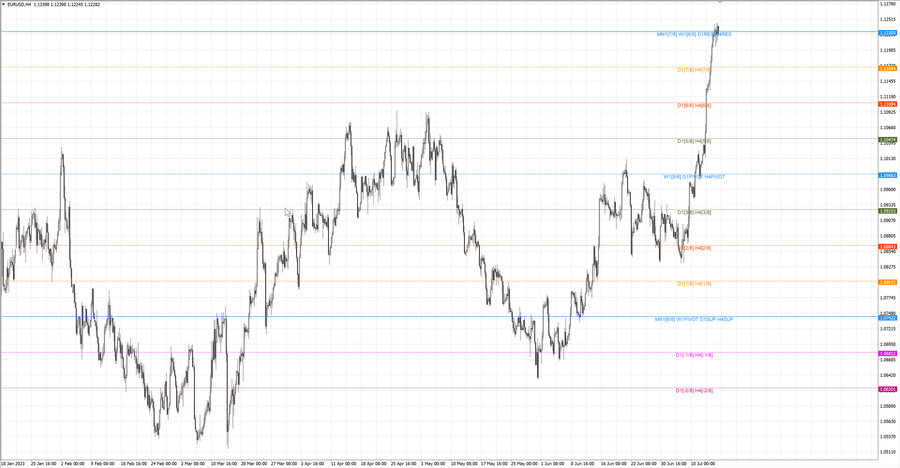Click the dark pink price tag on the D1[-2/8] line

(887, 389)
